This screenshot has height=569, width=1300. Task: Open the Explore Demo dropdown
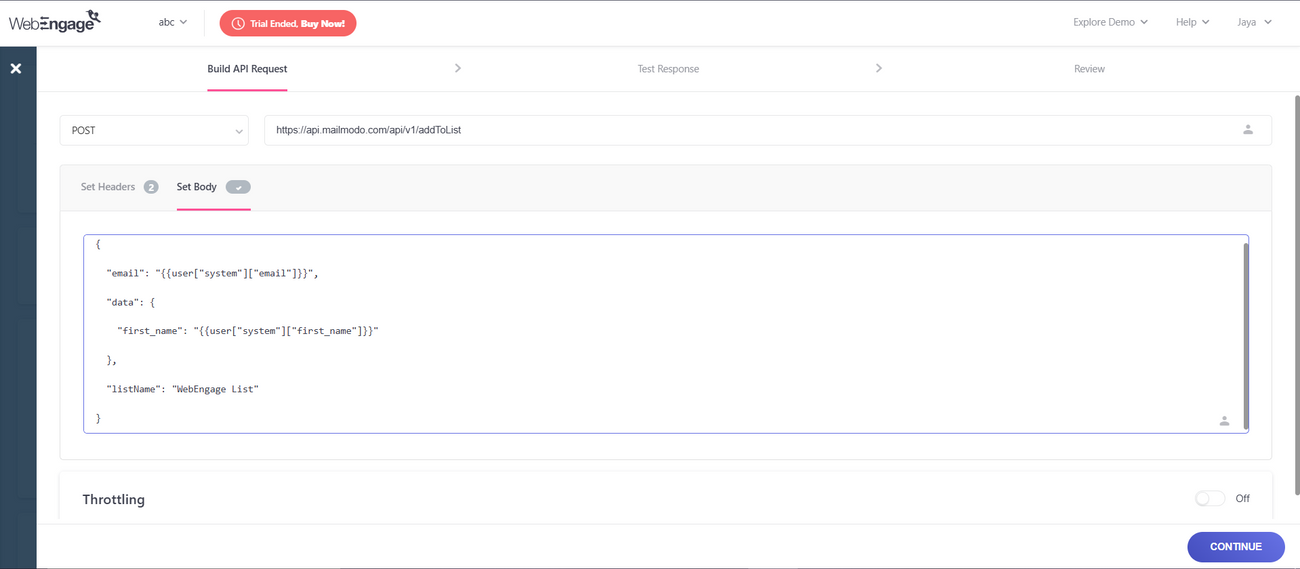point(1110,22)
